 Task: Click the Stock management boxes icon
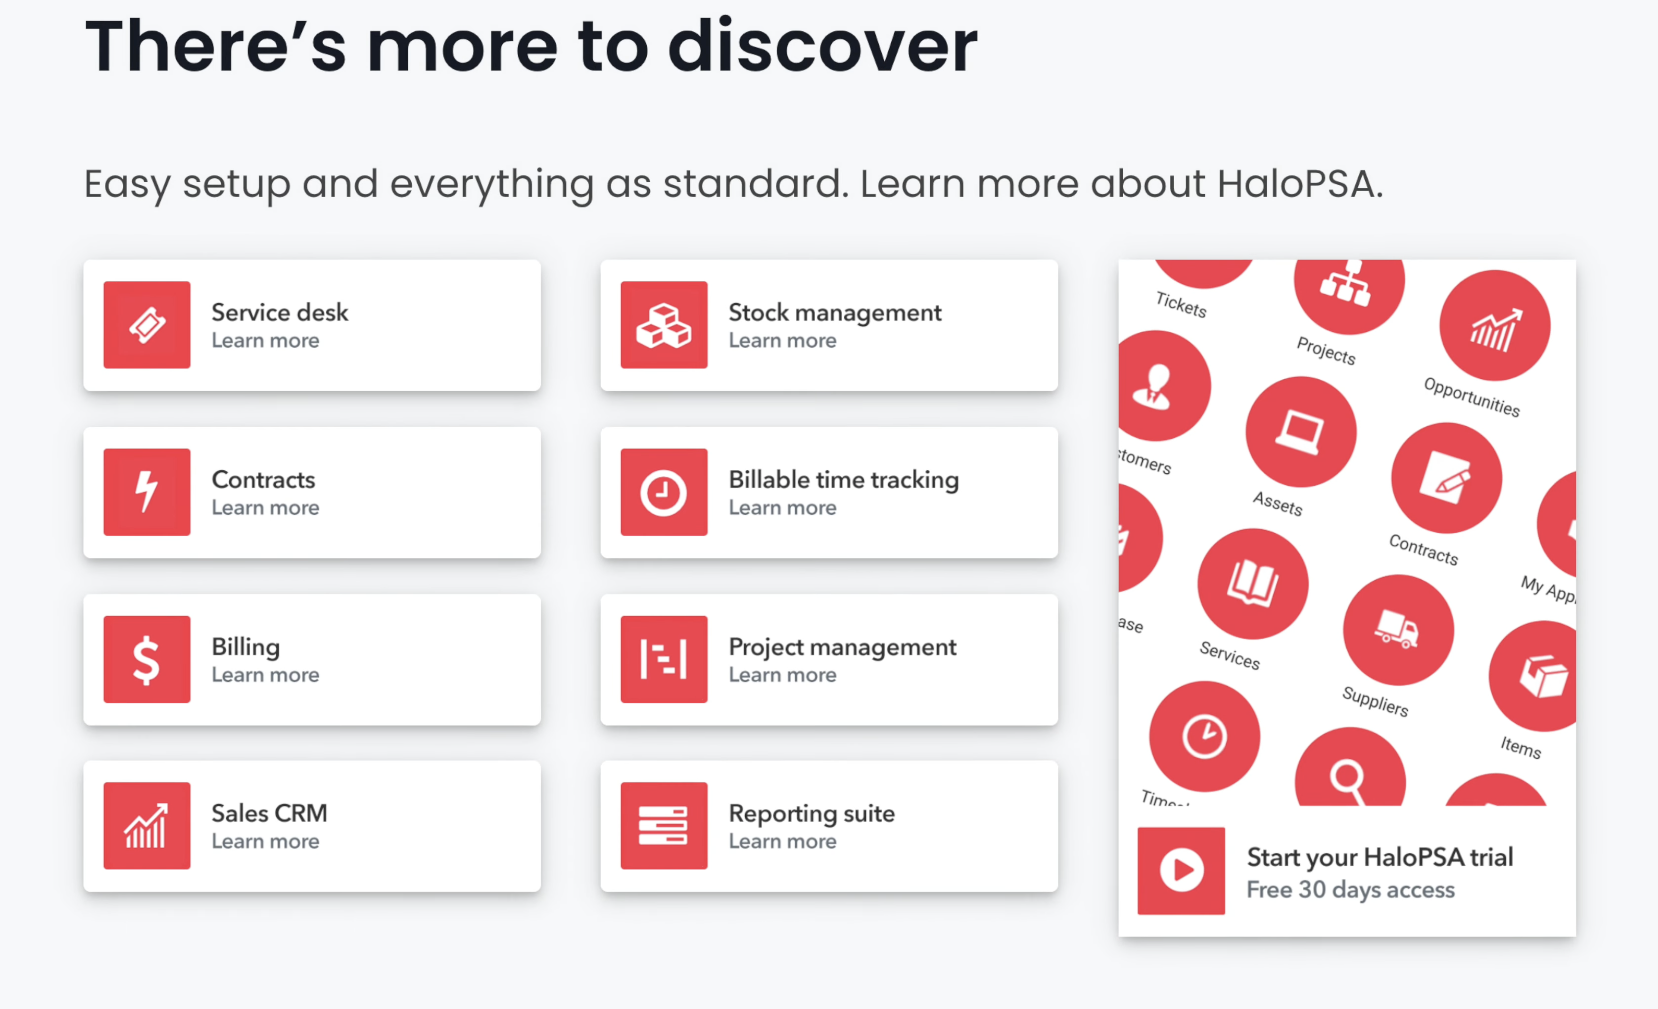pos(664,325)
